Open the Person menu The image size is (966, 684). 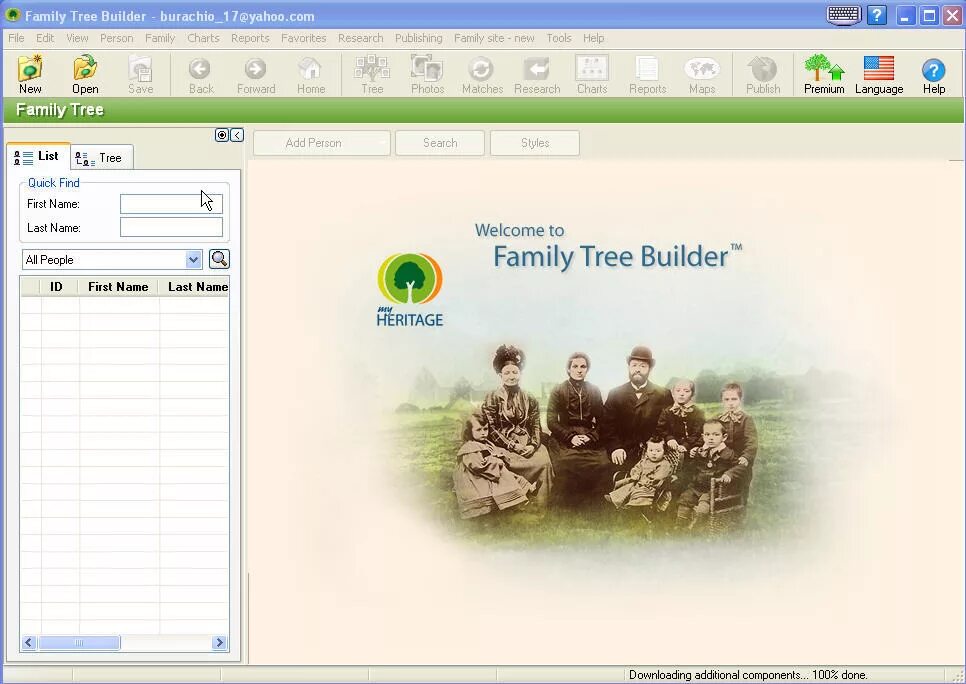click(116, 38)
